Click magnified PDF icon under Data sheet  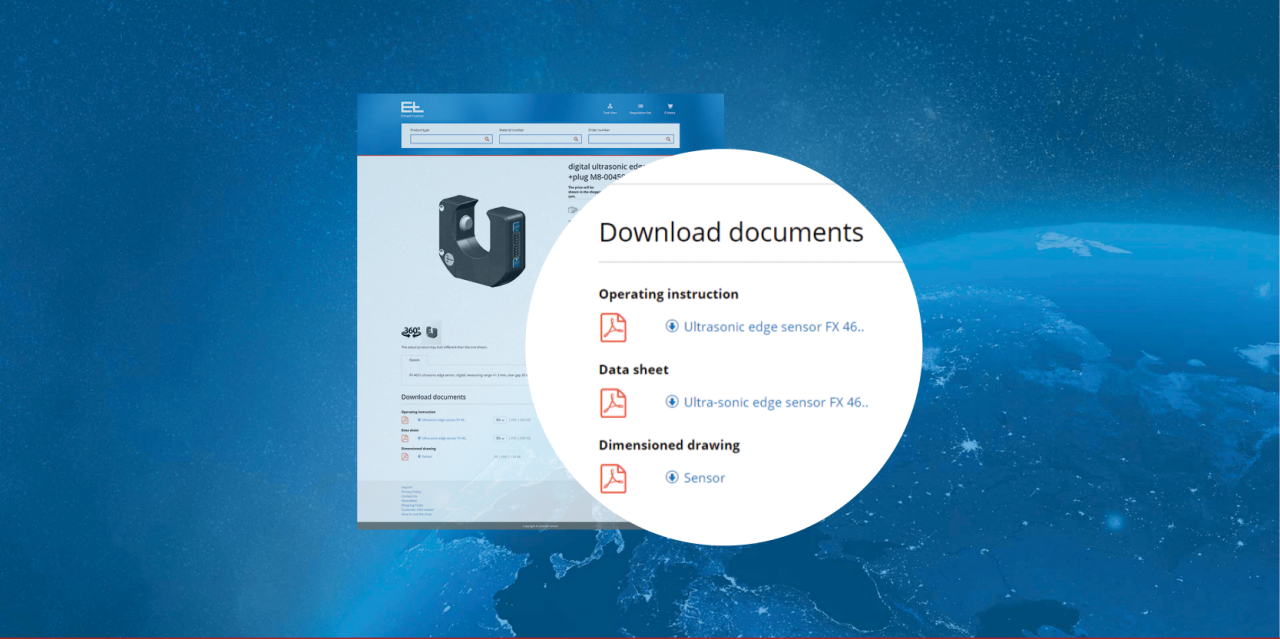point(613,402)
